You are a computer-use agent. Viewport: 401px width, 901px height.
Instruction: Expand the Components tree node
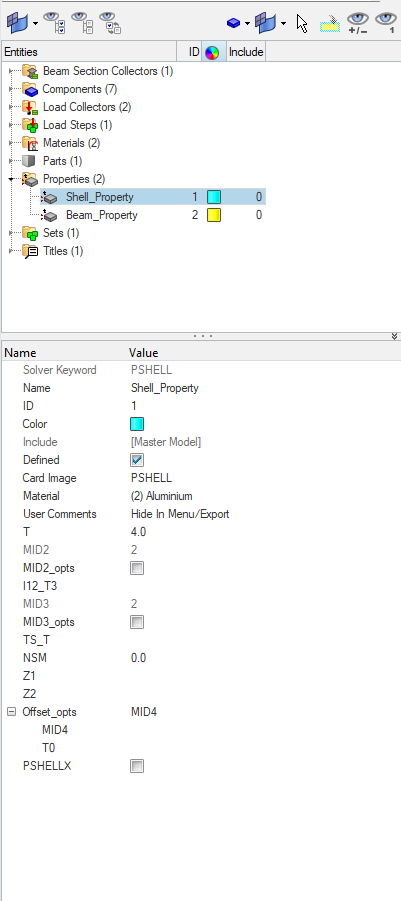point(11,89)
